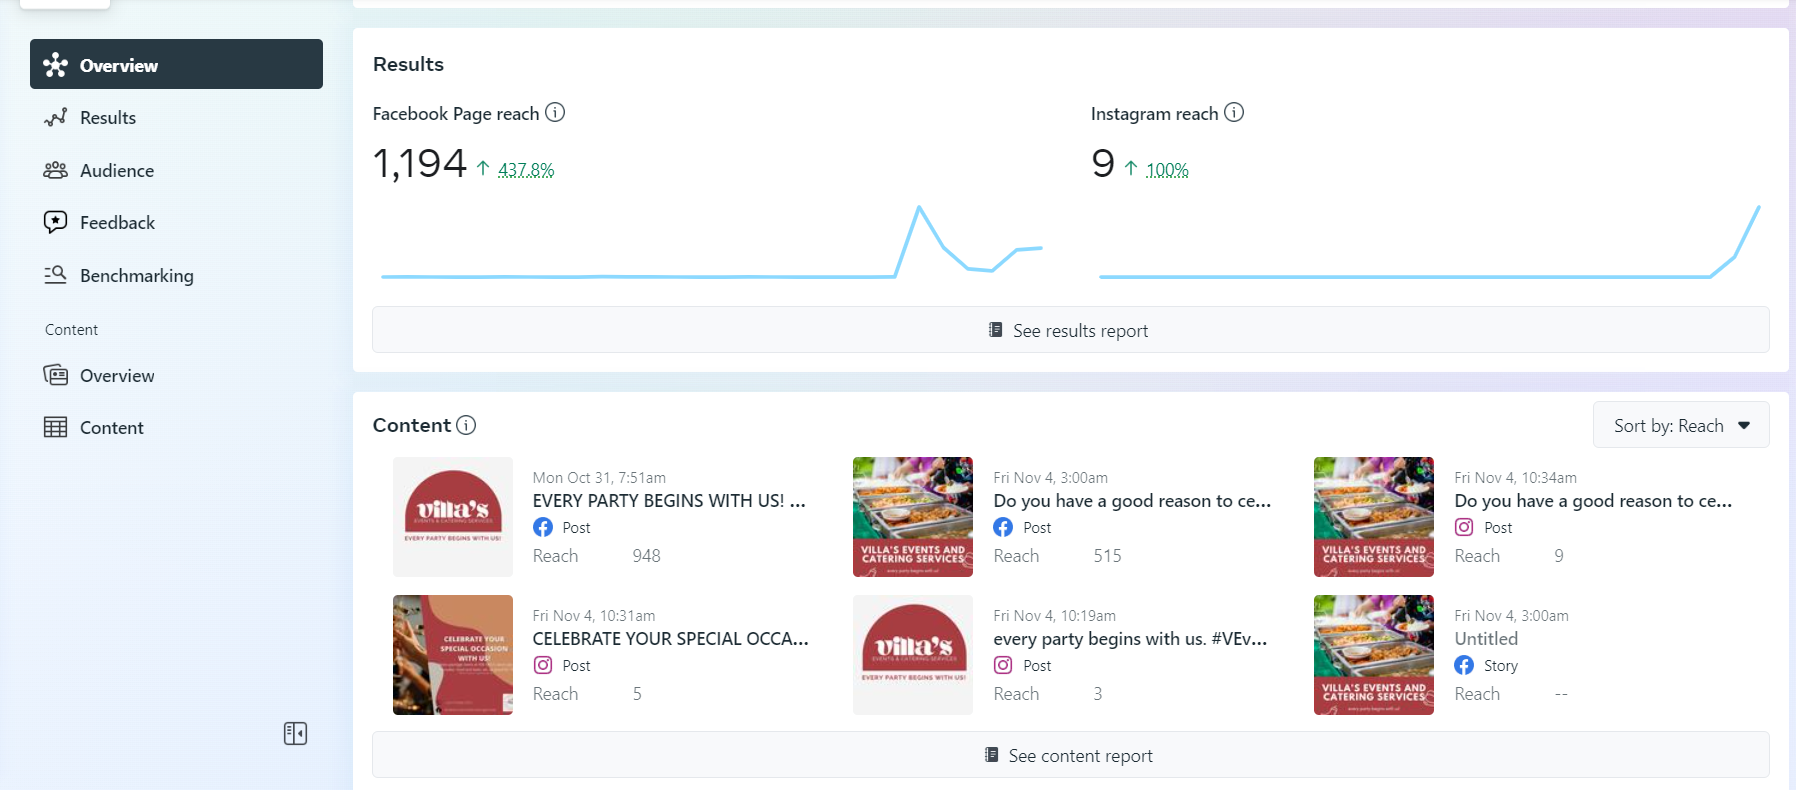Open the Villa's logo post thumbnail from Oct 31
This screenshot has height=790, width=1796.
(x=453, y=517)
